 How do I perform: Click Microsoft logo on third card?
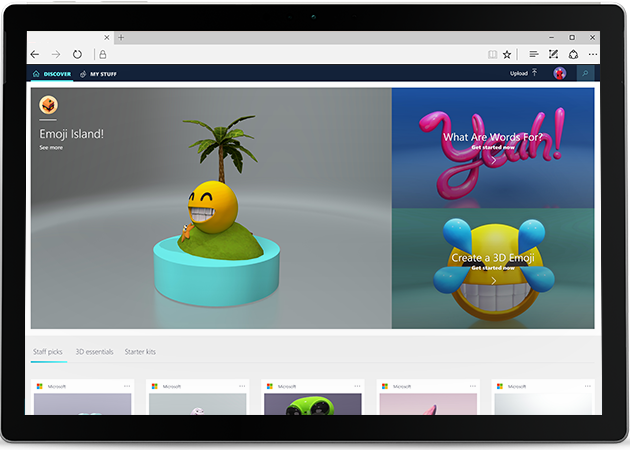pyautogui.click(x=270, y=386)
